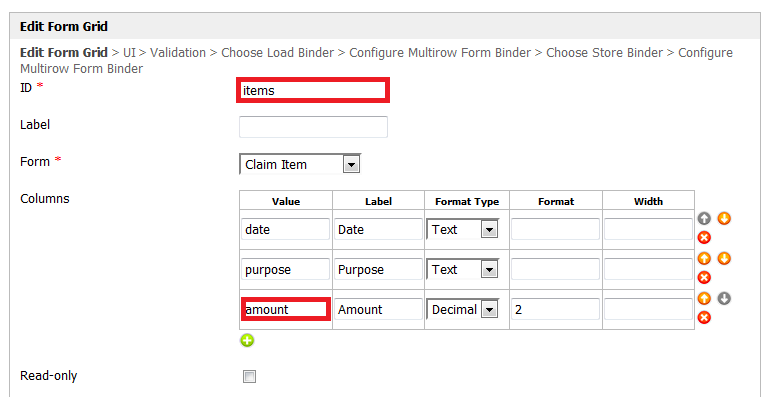Switch to the UI step
The width and height of the screenshot is (767, 397).
129,53
